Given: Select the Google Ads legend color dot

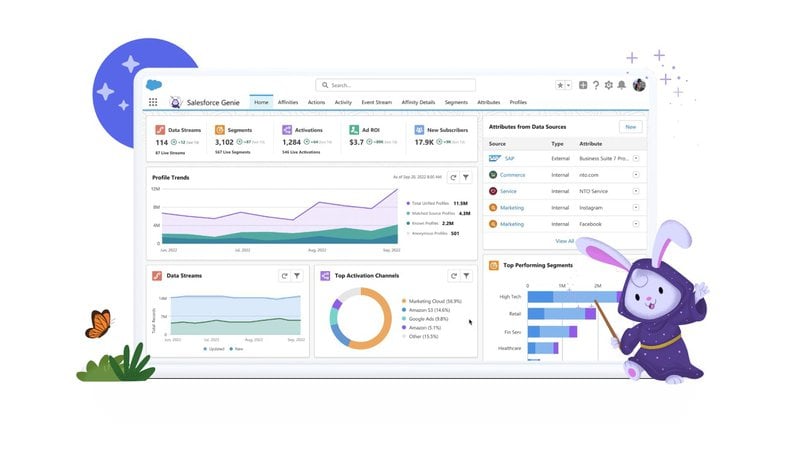Looking at the screenshot, I should (404, 318).
